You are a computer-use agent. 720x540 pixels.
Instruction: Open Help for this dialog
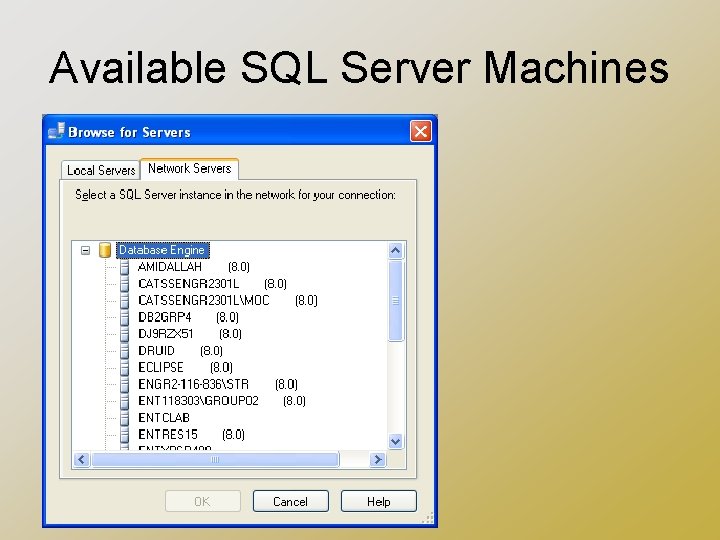(x=379, y=501)
